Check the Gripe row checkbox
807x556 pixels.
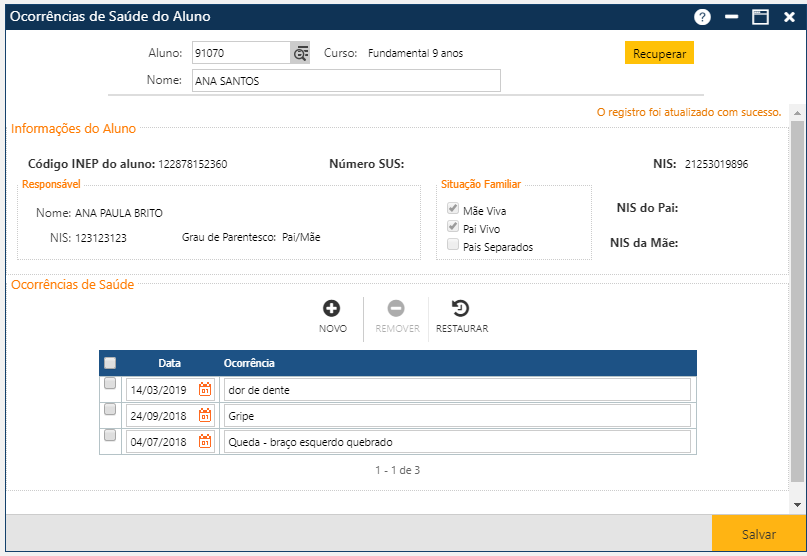[x=110, y=410]
